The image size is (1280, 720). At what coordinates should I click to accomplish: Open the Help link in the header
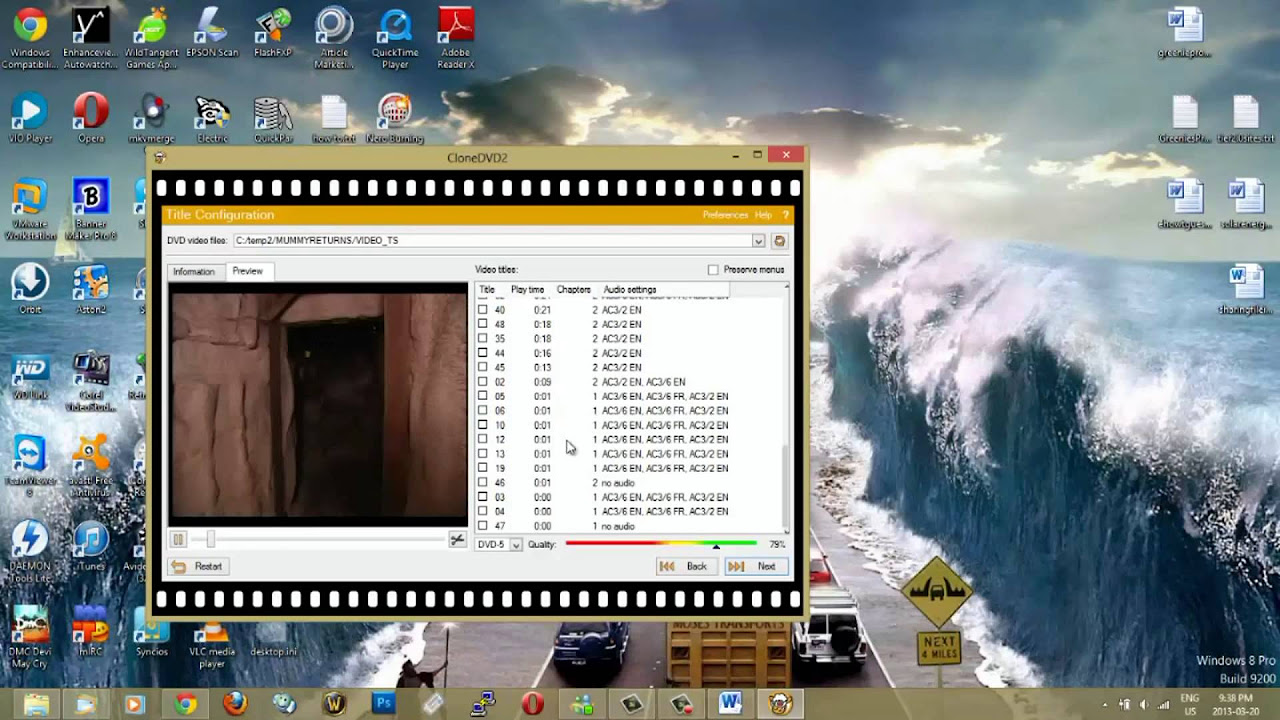pyautogui.click(x=763, y=215)
